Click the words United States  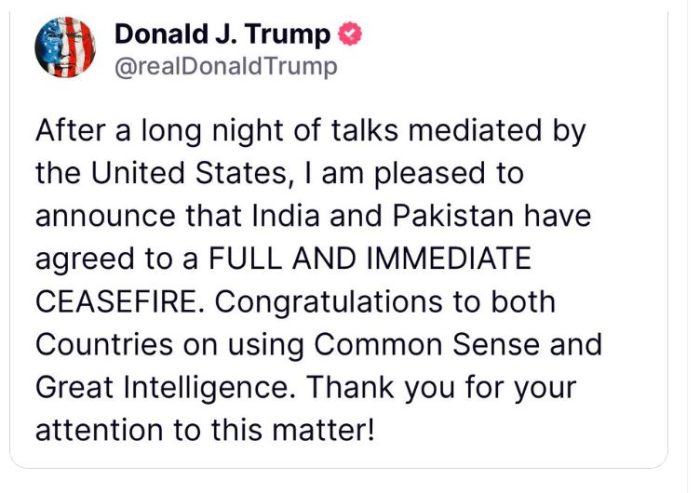(189, 173)
